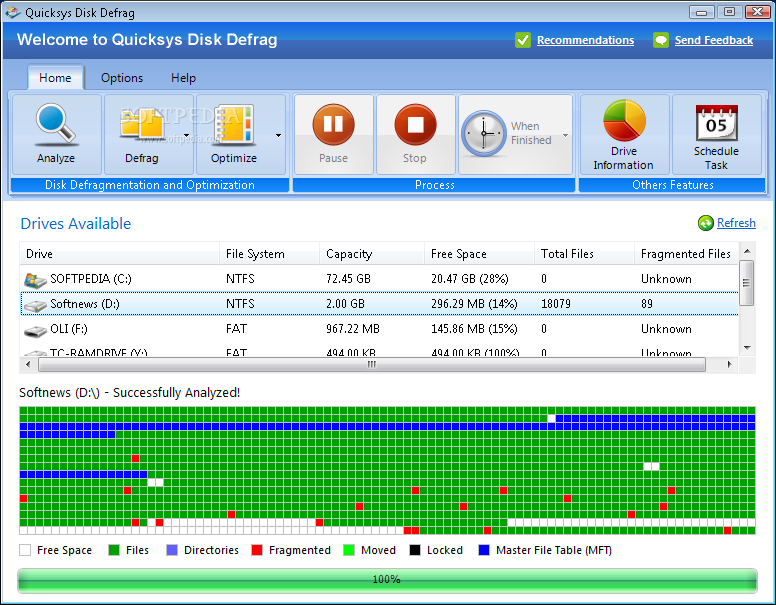
Task: Expand the Defrag dropdown arrow
Action: point(186,135)
